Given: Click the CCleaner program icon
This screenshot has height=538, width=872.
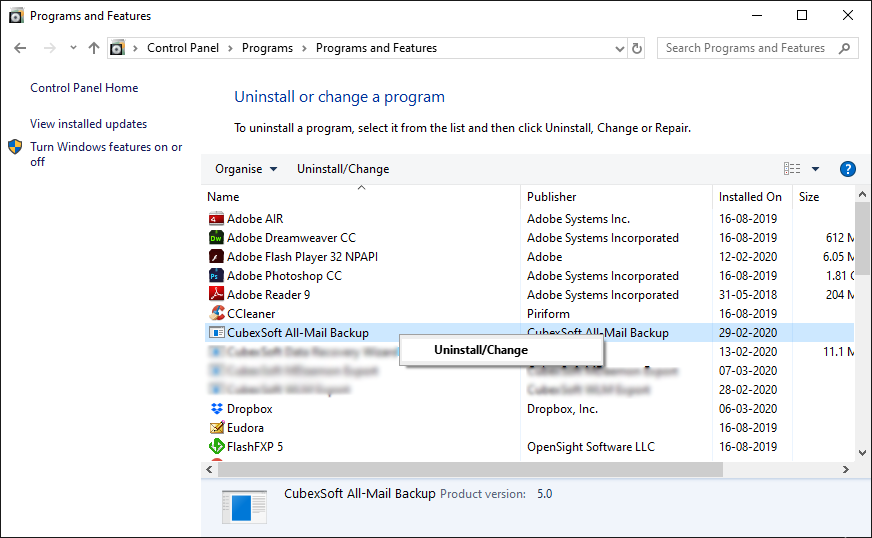Looking at the screenshot, I should pos(216,313).
